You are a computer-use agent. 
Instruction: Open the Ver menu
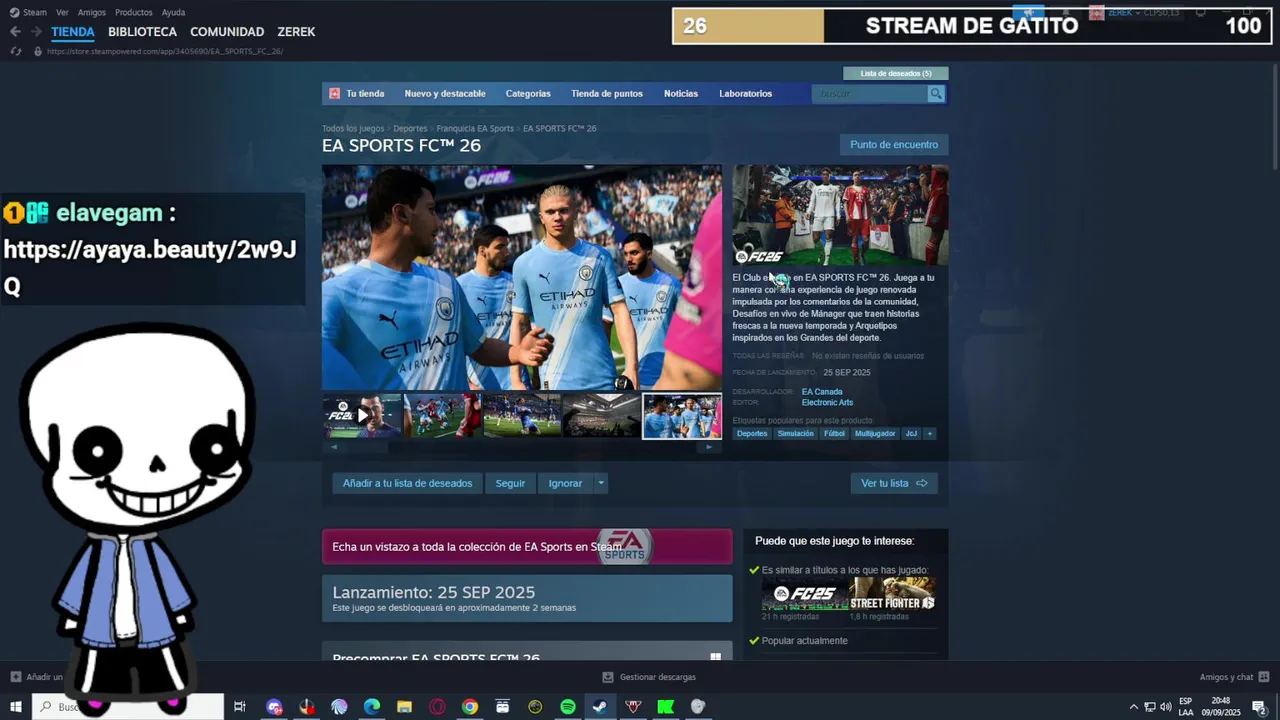(x=62, y=12)
